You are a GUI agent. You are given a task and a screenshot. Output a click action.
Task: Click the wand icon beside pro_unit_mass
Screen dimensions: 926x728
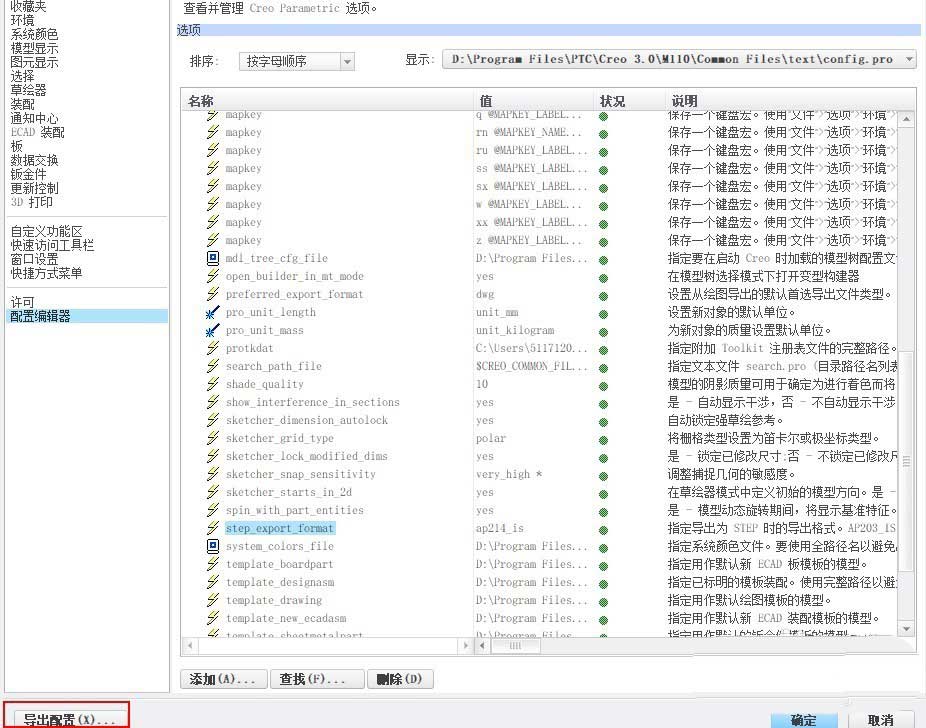pos(213,330)
